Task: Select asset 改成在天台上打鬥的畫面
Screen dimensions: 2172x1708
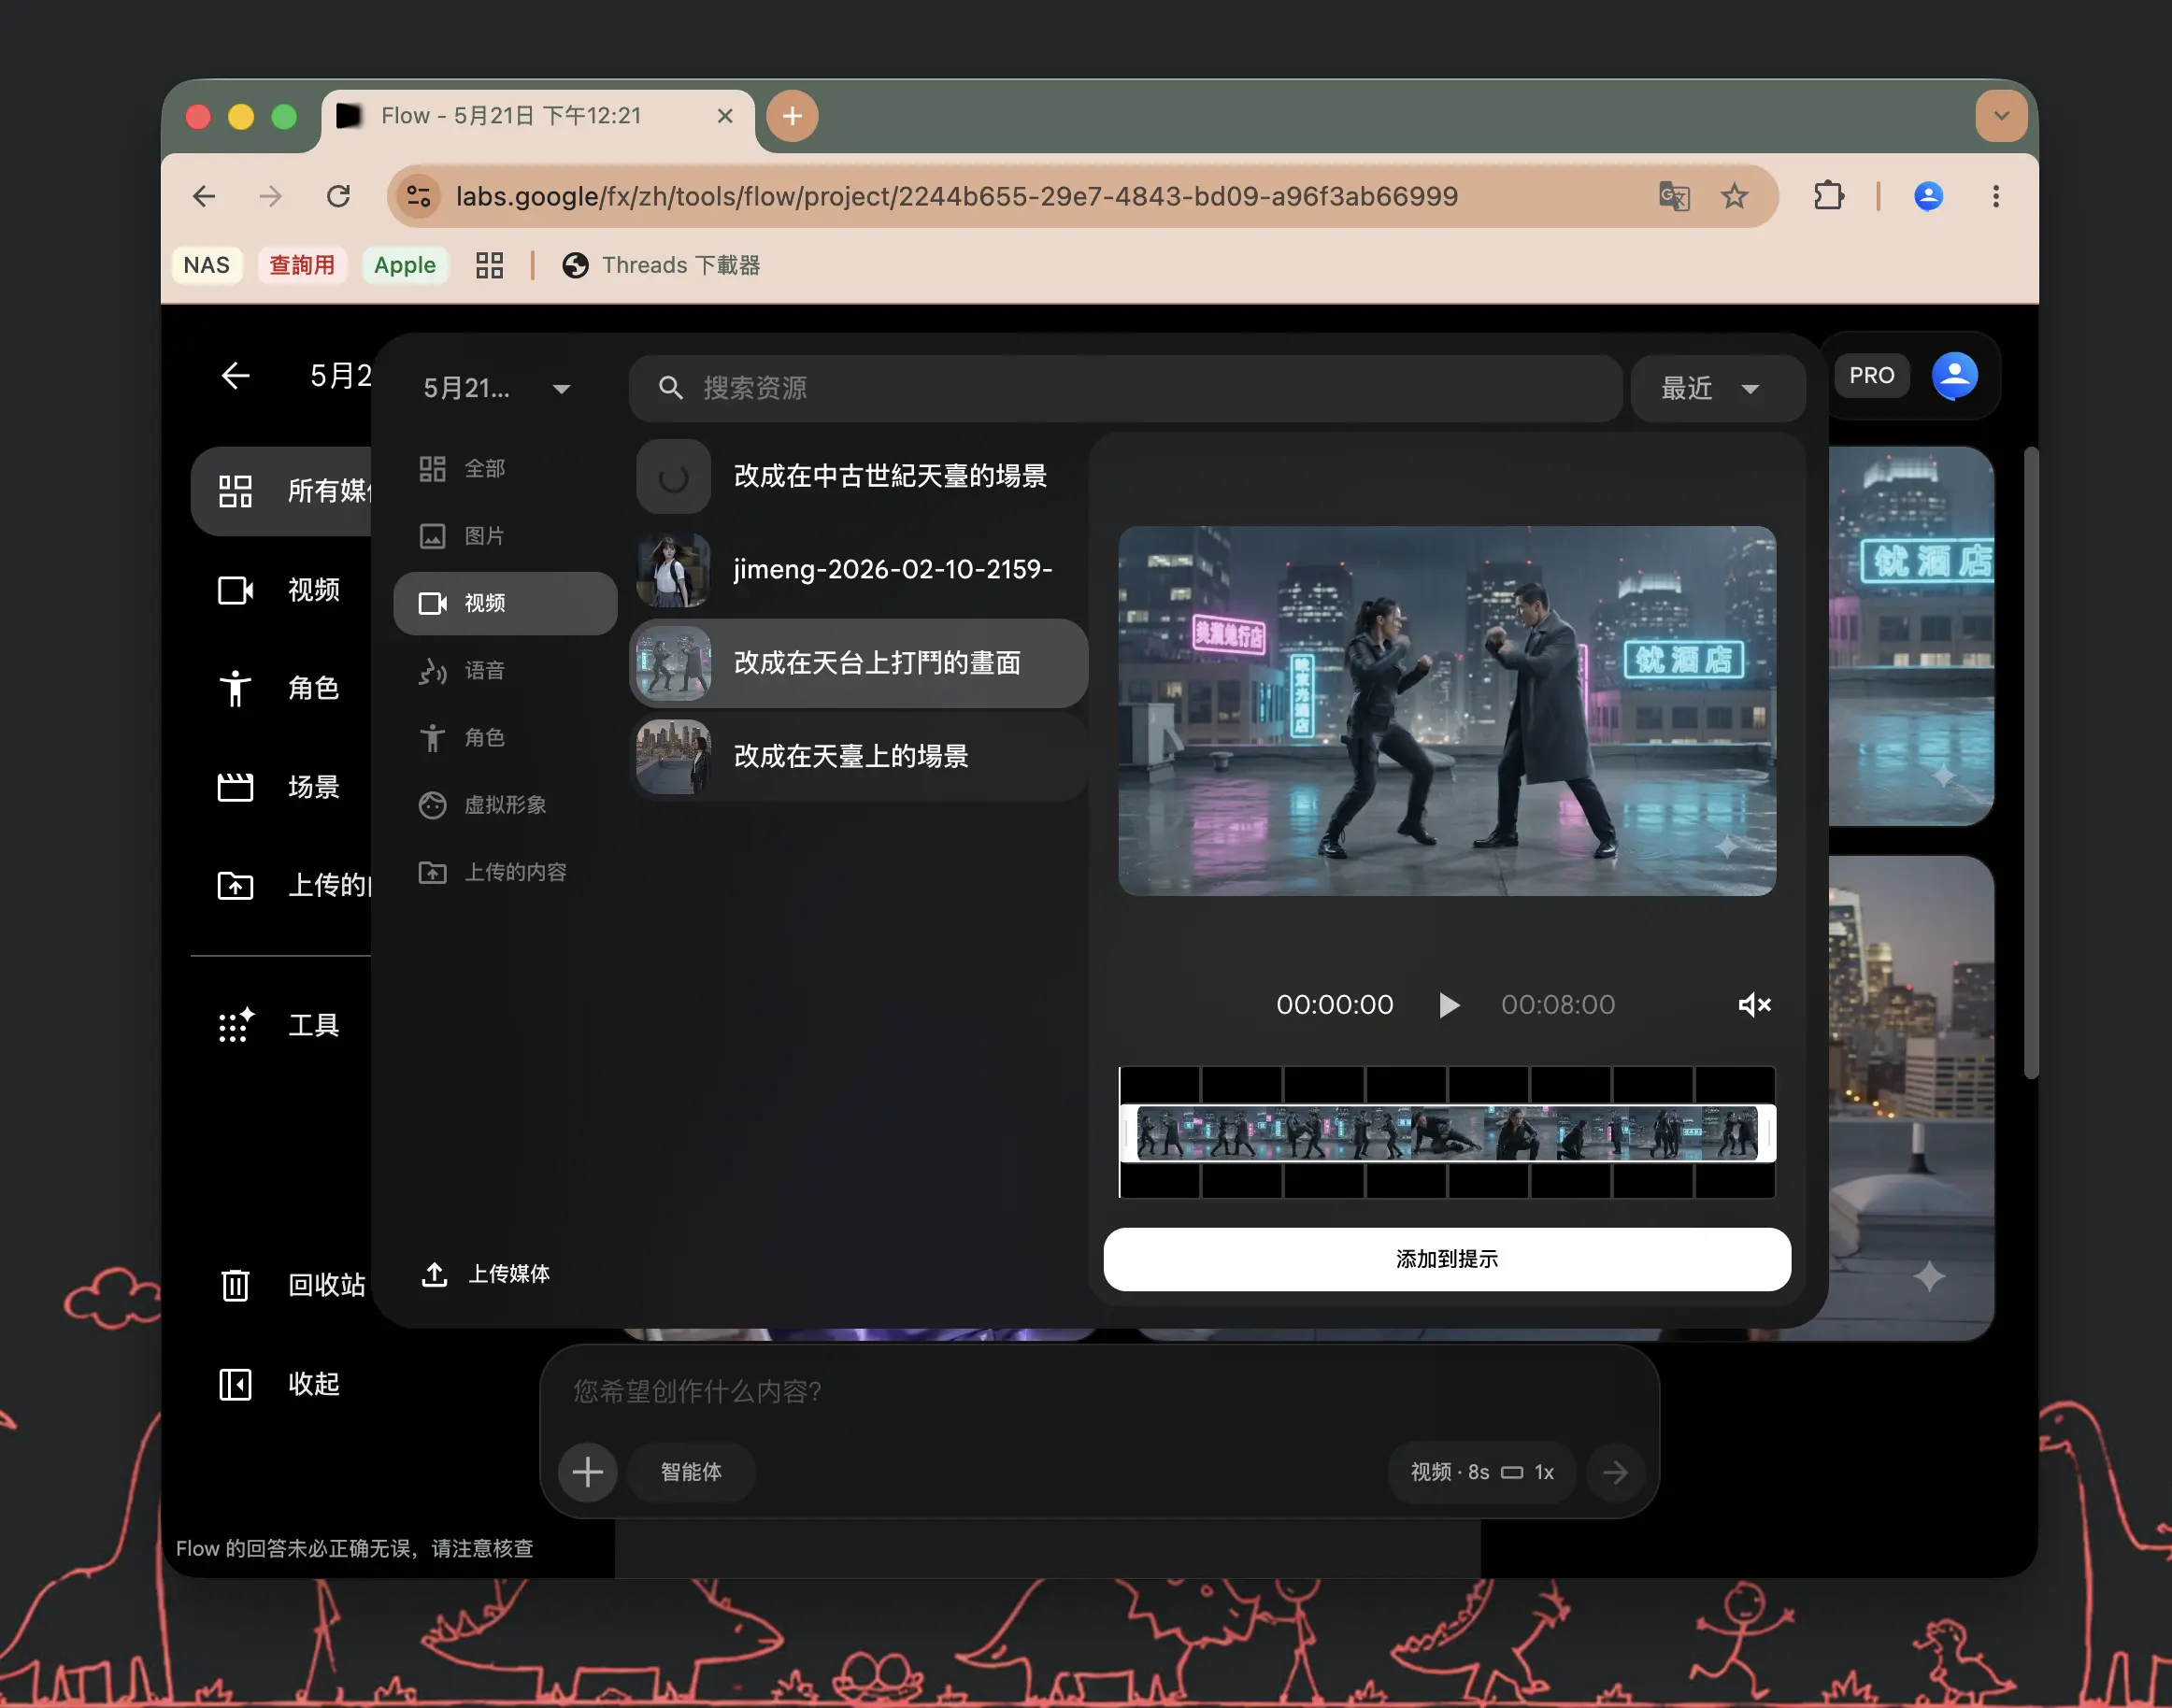Action: [x=858, y=663]
